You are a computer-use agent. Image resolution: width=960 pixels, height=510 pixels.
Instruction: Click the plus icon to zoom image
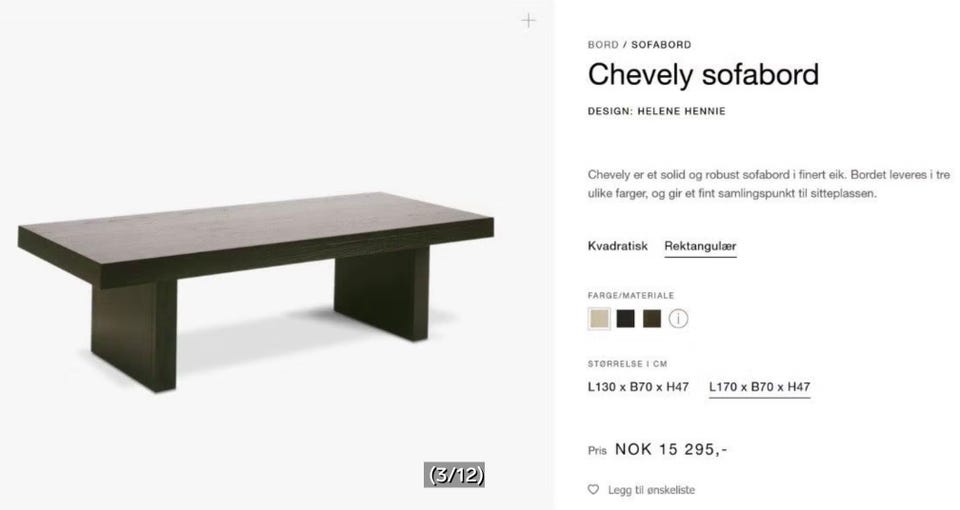[x=528, y=20]
